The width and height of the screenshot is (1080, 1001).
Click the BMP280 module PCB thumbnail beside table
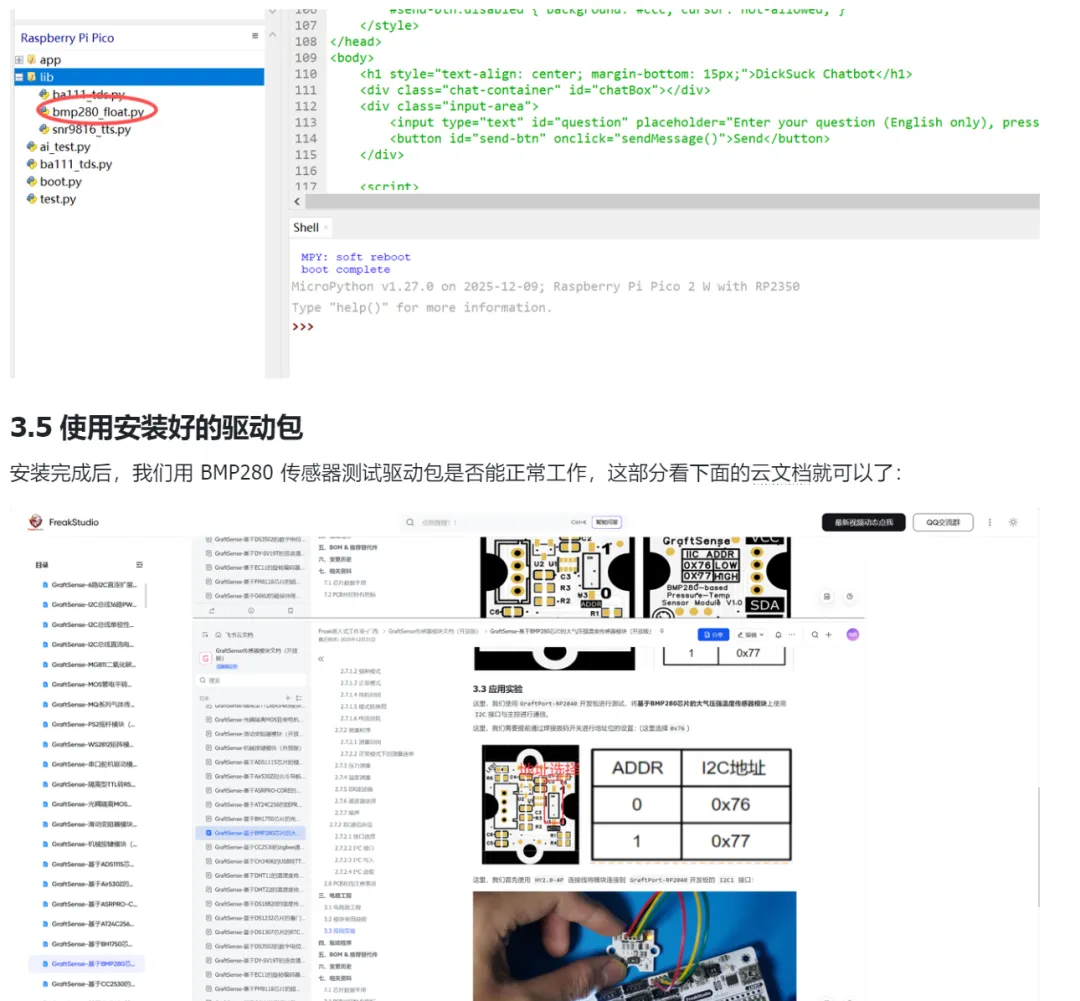530,805
